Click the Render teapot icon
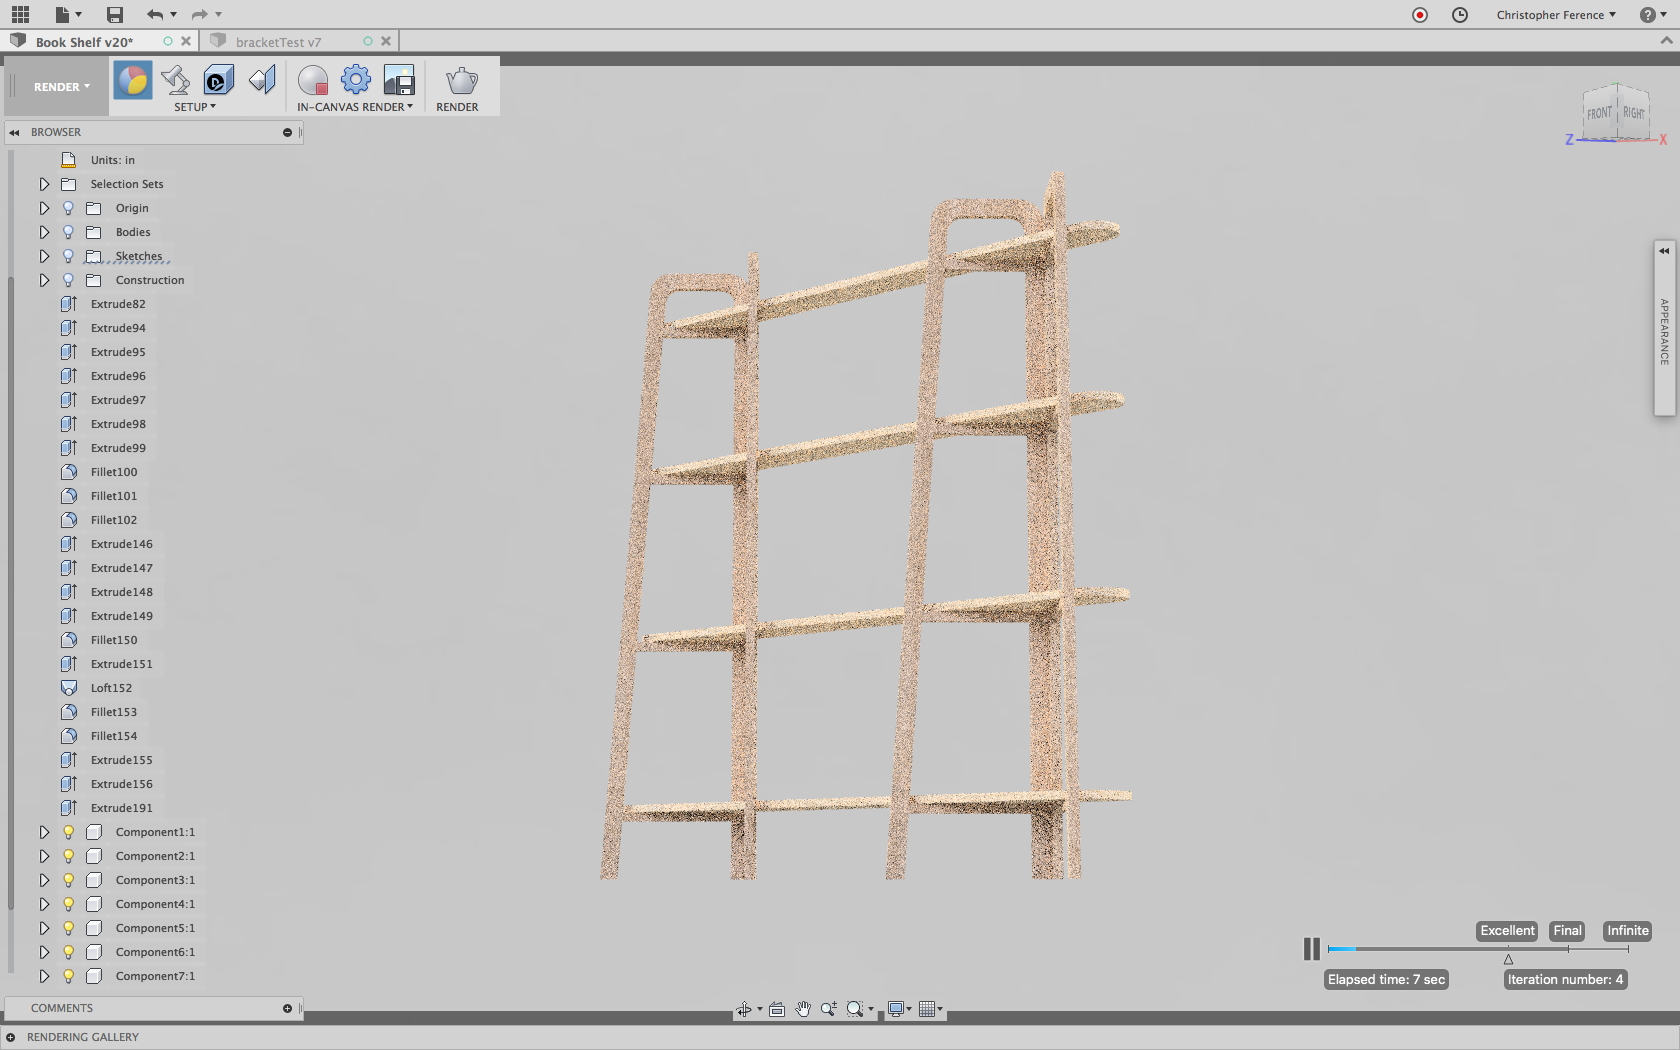This screenshot has width=1680, height=1050. coord(461,80)
